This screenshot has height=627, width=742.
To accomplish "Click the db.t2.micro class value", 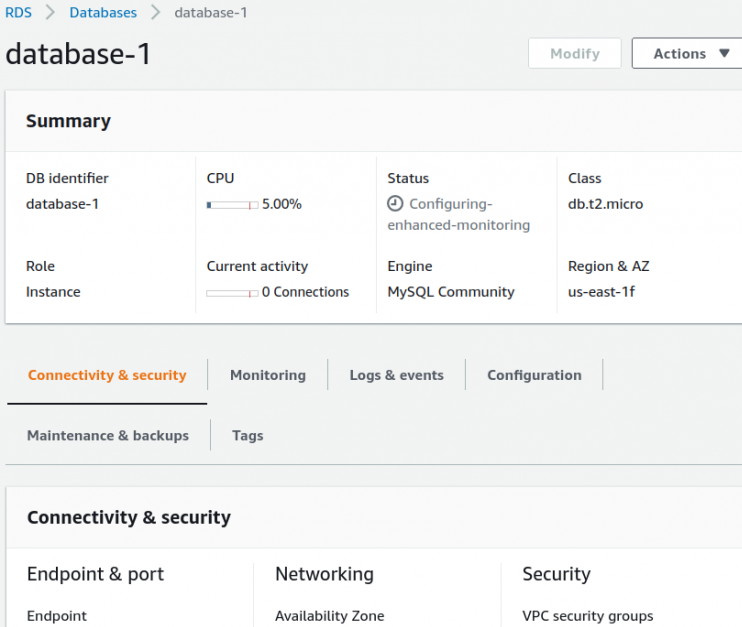I will click(x=605, y=204).
